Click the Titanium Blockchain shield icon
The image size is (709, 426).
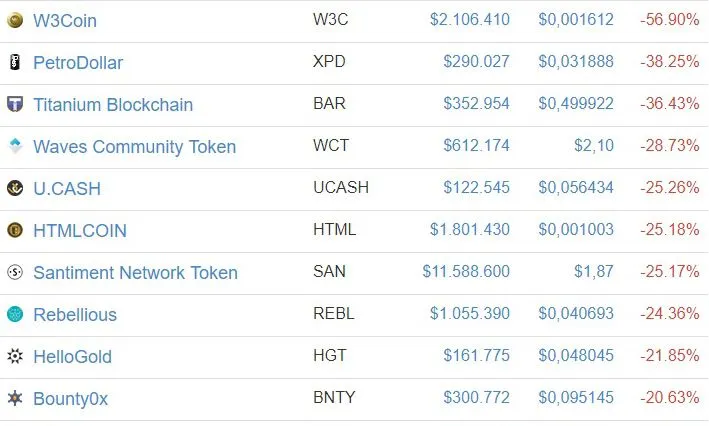point(15,104)
